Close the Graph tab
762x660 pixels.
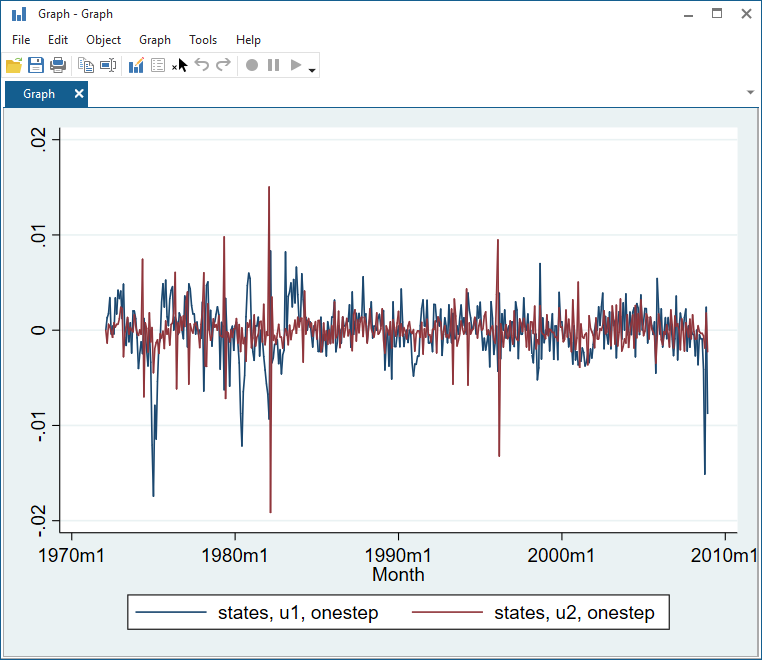click(x=79, y=94)
